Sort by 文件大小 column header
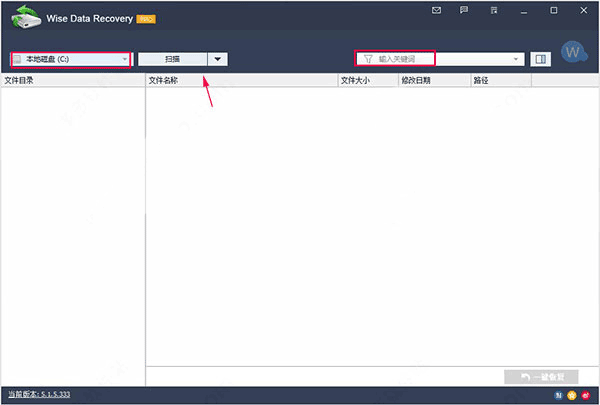The height and width of the screenshot is (405, 600). [x=368, y=80]
